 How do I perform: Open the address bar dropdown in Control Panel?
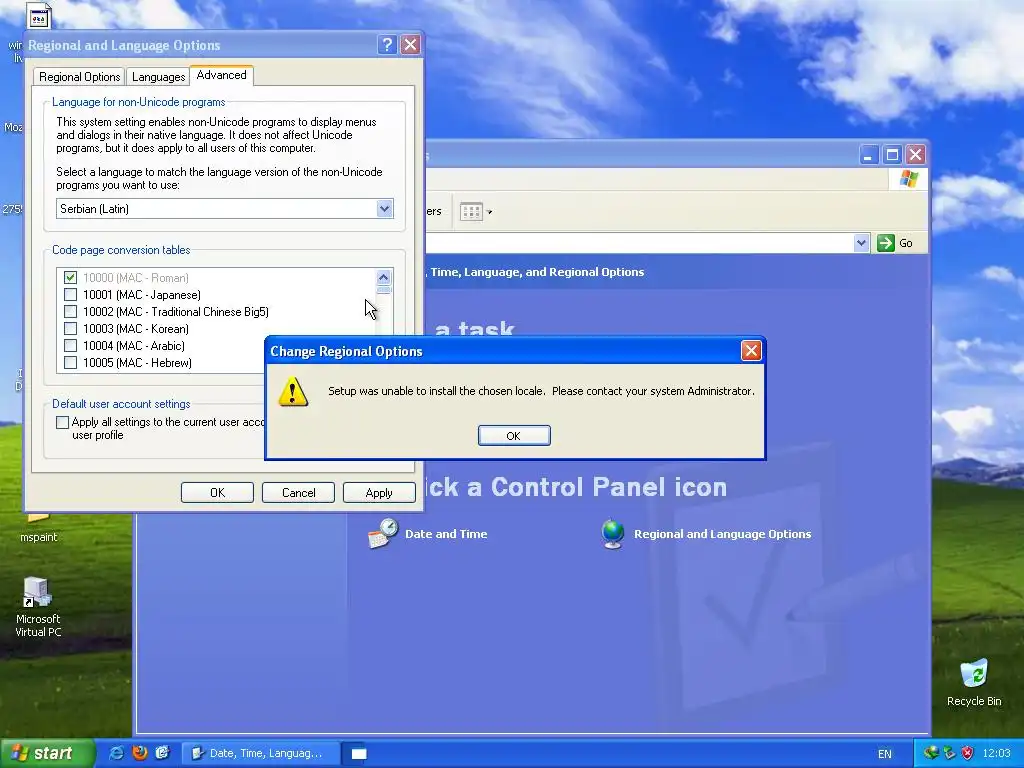click(x=861, y=243)
